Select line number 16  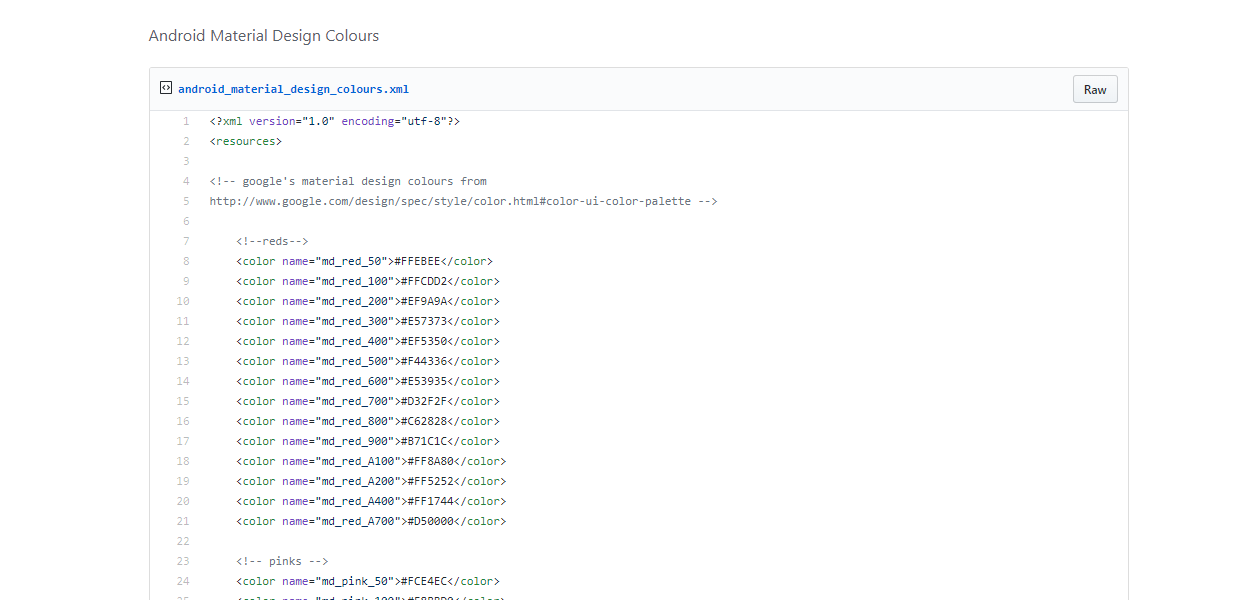click(x=183, y=421)
